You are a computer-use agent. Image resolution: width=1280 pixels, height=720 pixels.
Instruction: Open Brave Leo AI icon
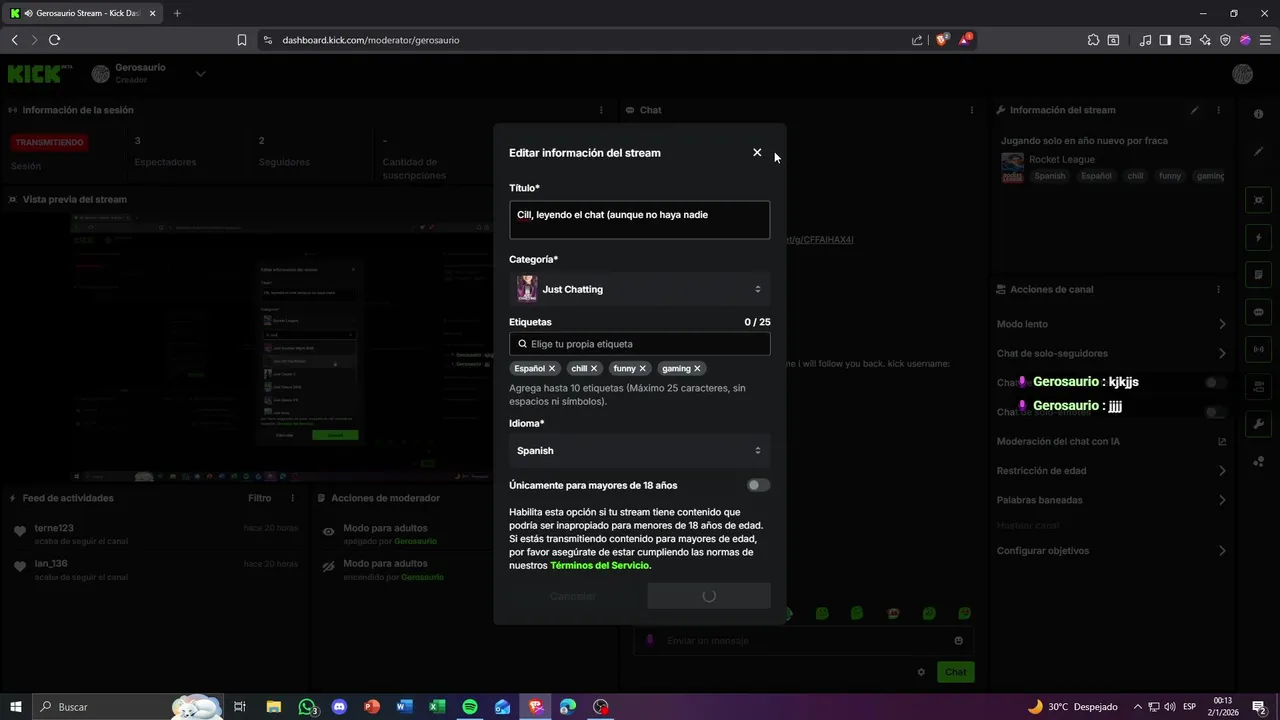coord(1205,40)
